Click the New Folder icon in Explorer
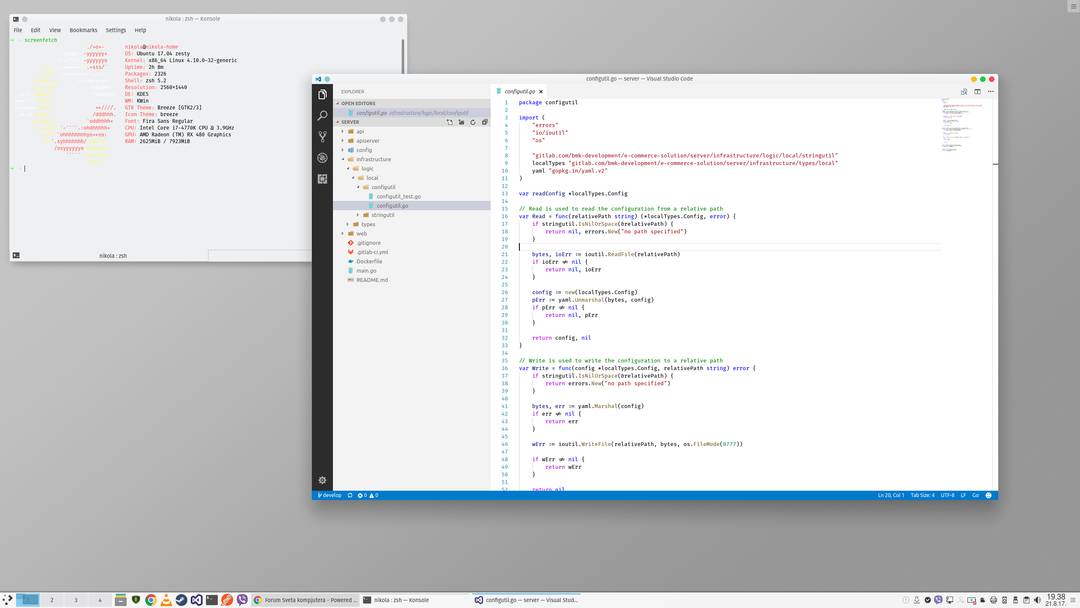Image resolution: width=1080 pixels, height=608 pixels. click(x=461, y=121)
